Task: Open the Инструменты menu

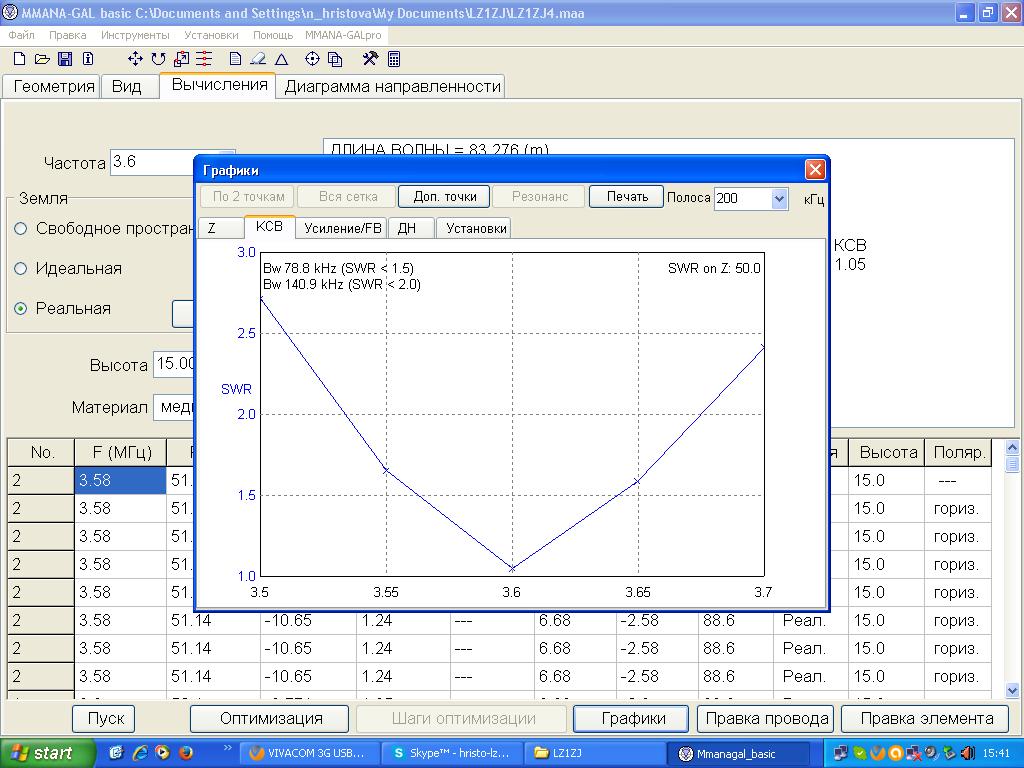Action: pos(134,35)
